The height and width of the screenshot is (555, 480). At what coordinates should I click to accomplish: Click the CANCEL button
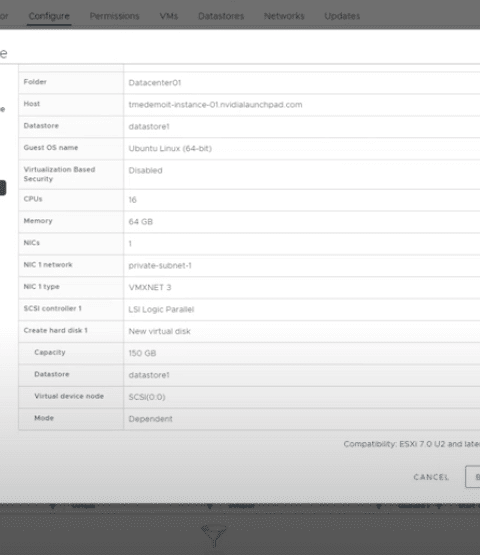click(431, 477)
